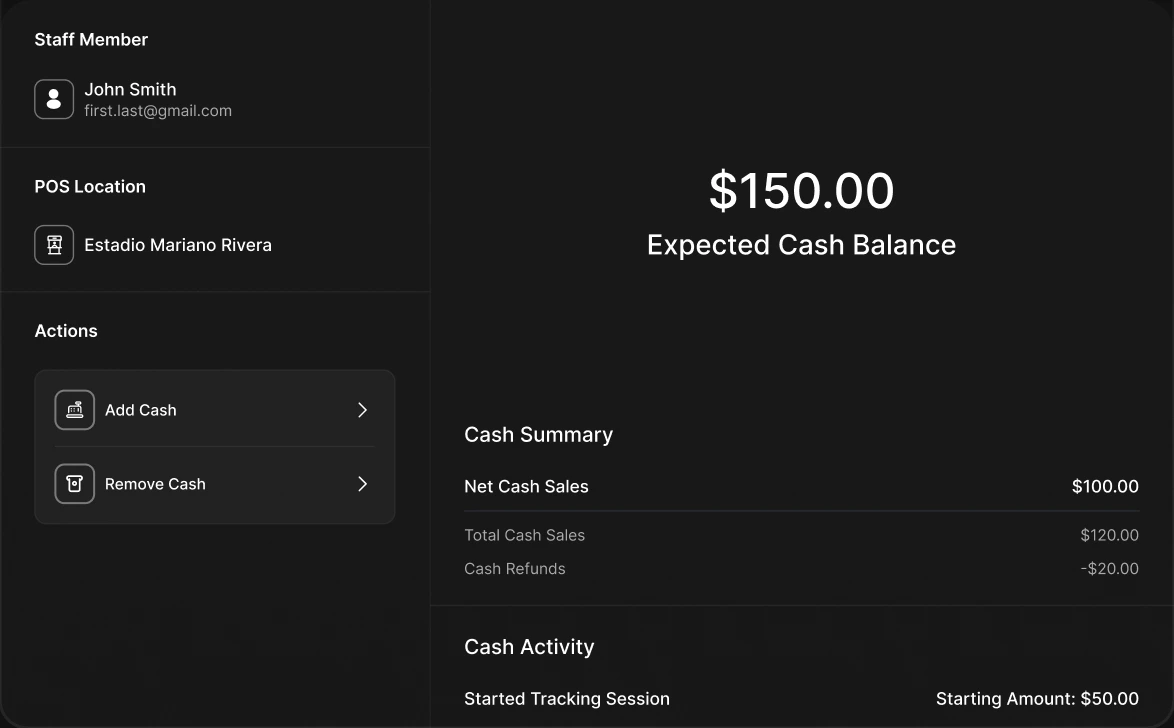
Task: Click the Remove Cash icon
Action: coord(75,484)
